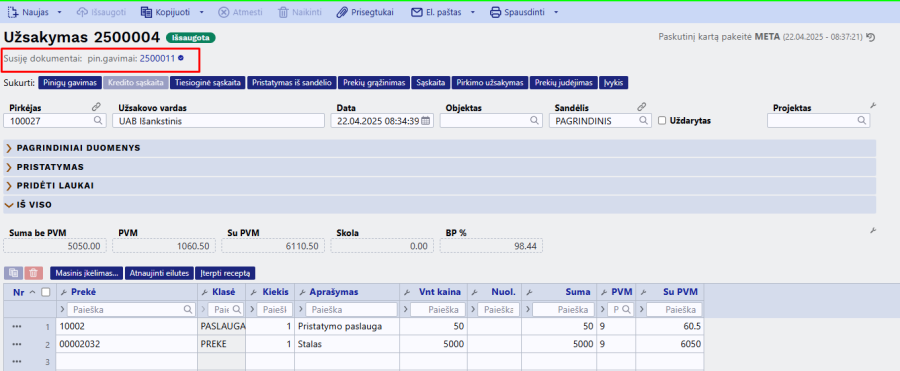Open the Naujas menu
The width and height of the screenshot is (900, 371).
click(x=34, y=12)
